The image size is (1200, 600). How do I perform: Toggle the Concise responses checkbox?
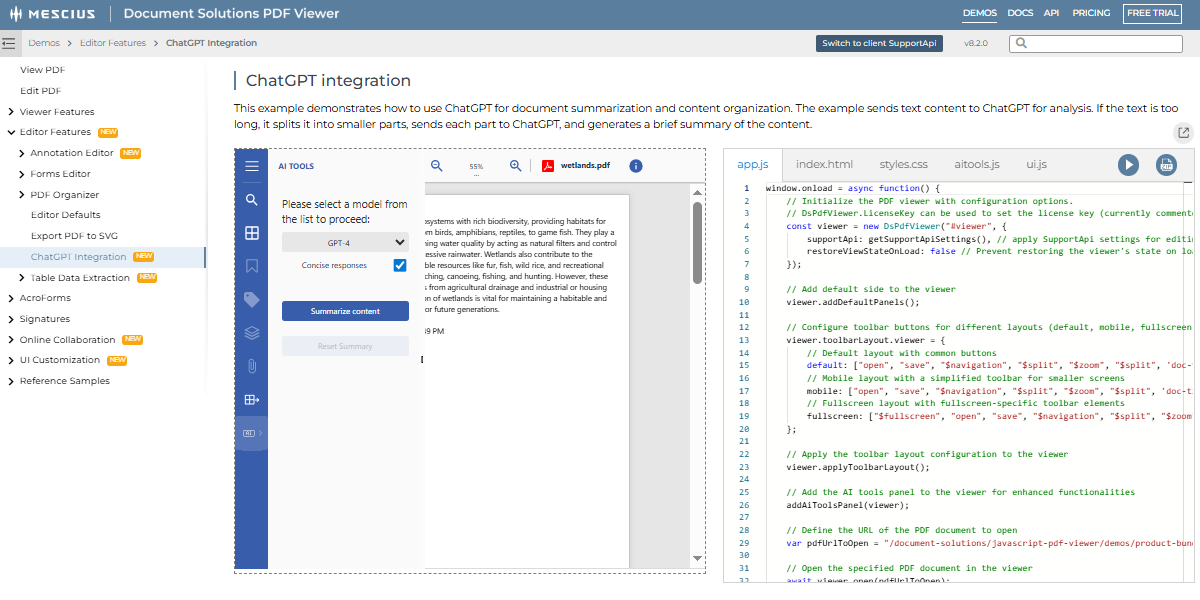400,265
